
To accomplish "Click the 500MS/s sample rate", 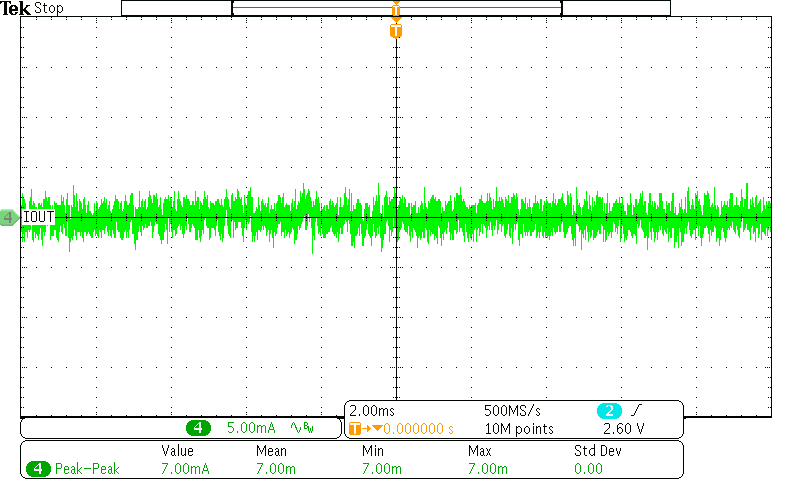I will click(512, 411).
